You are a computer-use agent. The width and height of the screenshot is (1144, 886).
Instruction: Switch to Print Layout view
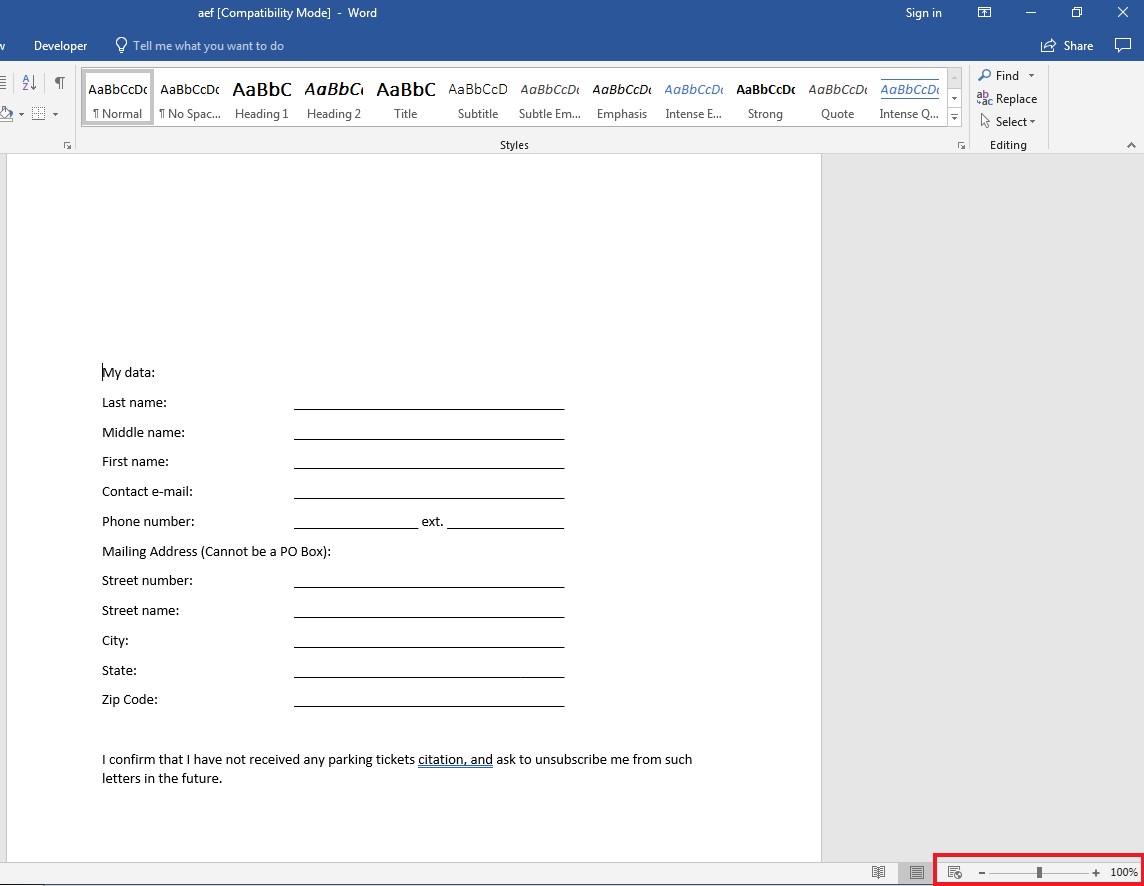(916, 873)
